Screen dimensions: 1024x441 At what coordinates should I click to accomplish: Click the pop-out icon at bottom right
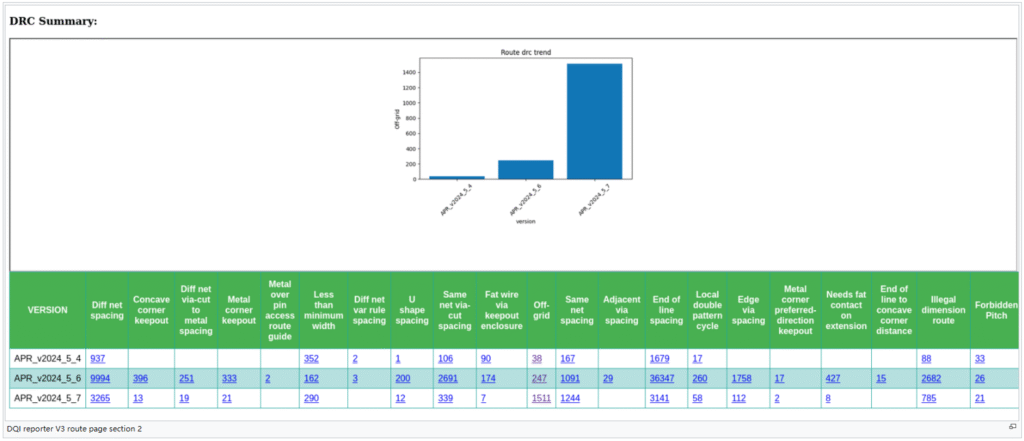1012,427
